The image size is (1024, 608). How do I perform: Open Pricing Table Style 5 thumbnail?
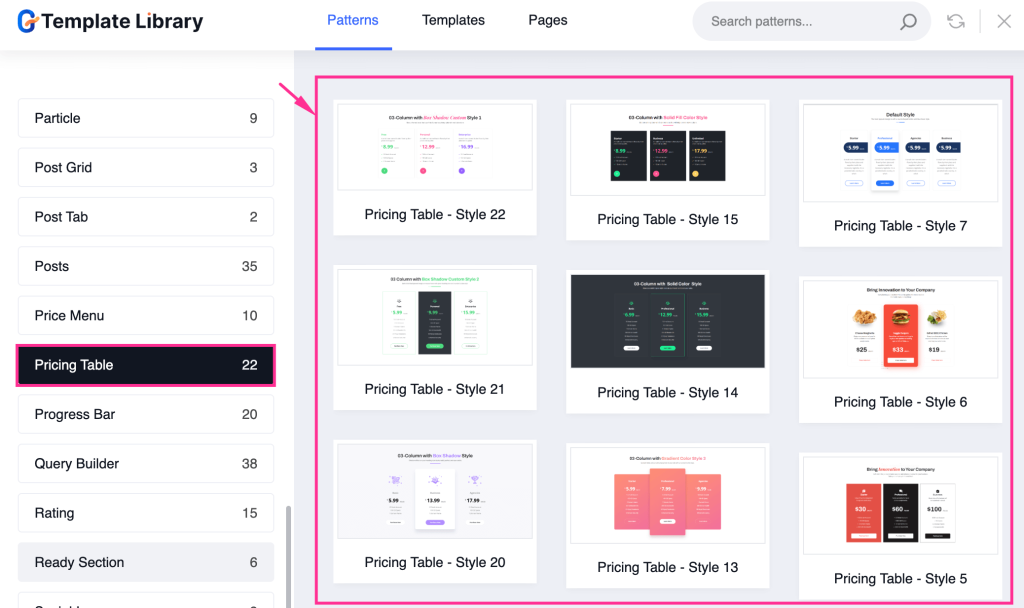coord(901,505)
